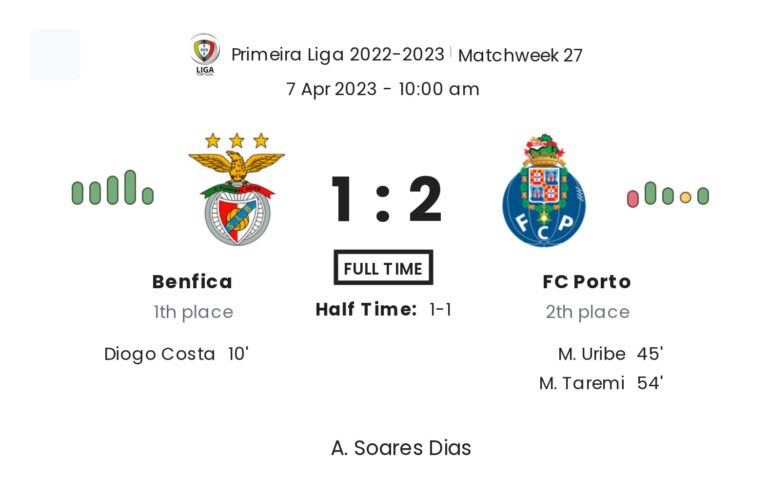Click the Primeira Liga logo icon
768x496 pixels.
(205, 53)
